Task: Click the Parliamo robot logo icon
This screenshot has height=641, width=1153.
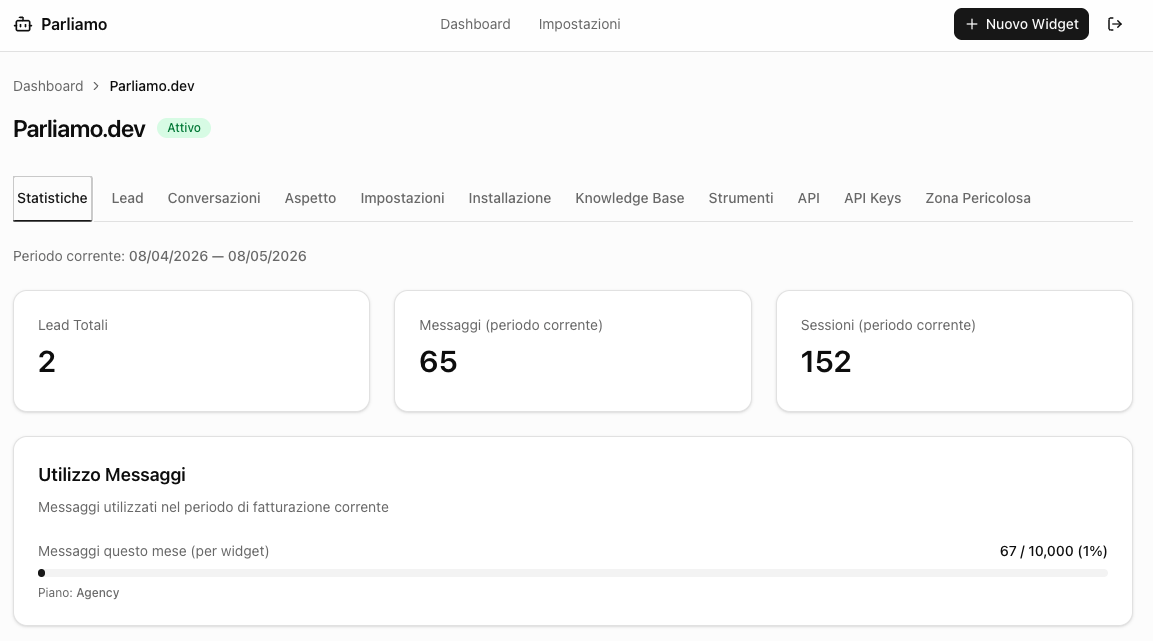Action: tap(22, 23)
